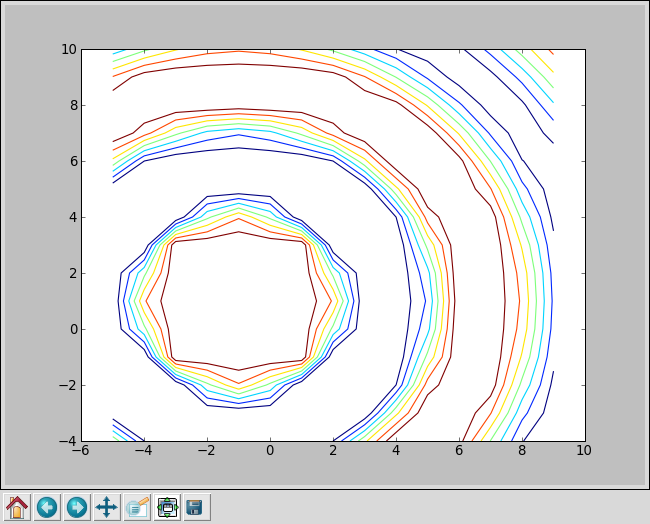
Task: Click the x-axis tick label 8
Action: point(521,451)
